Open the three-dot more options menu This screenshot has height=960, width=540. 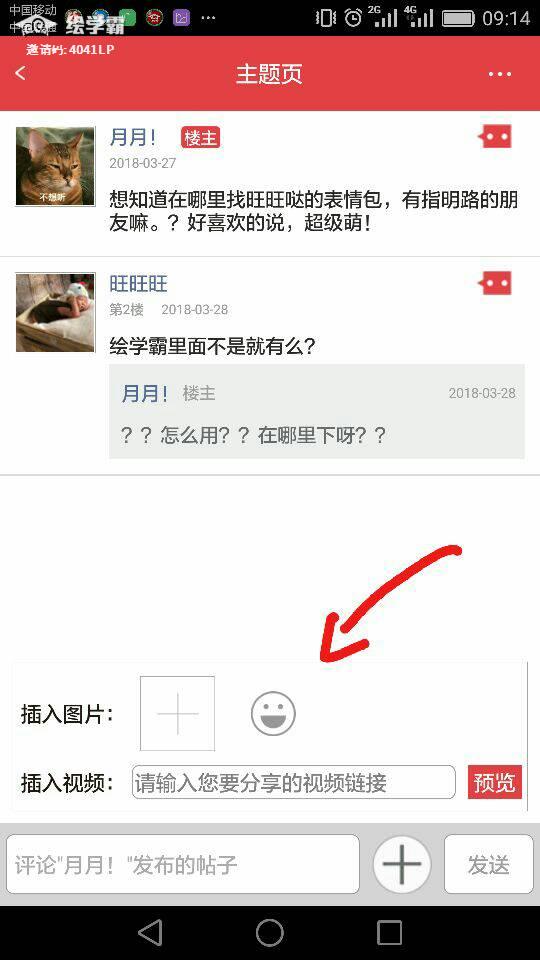coord(500,74)
